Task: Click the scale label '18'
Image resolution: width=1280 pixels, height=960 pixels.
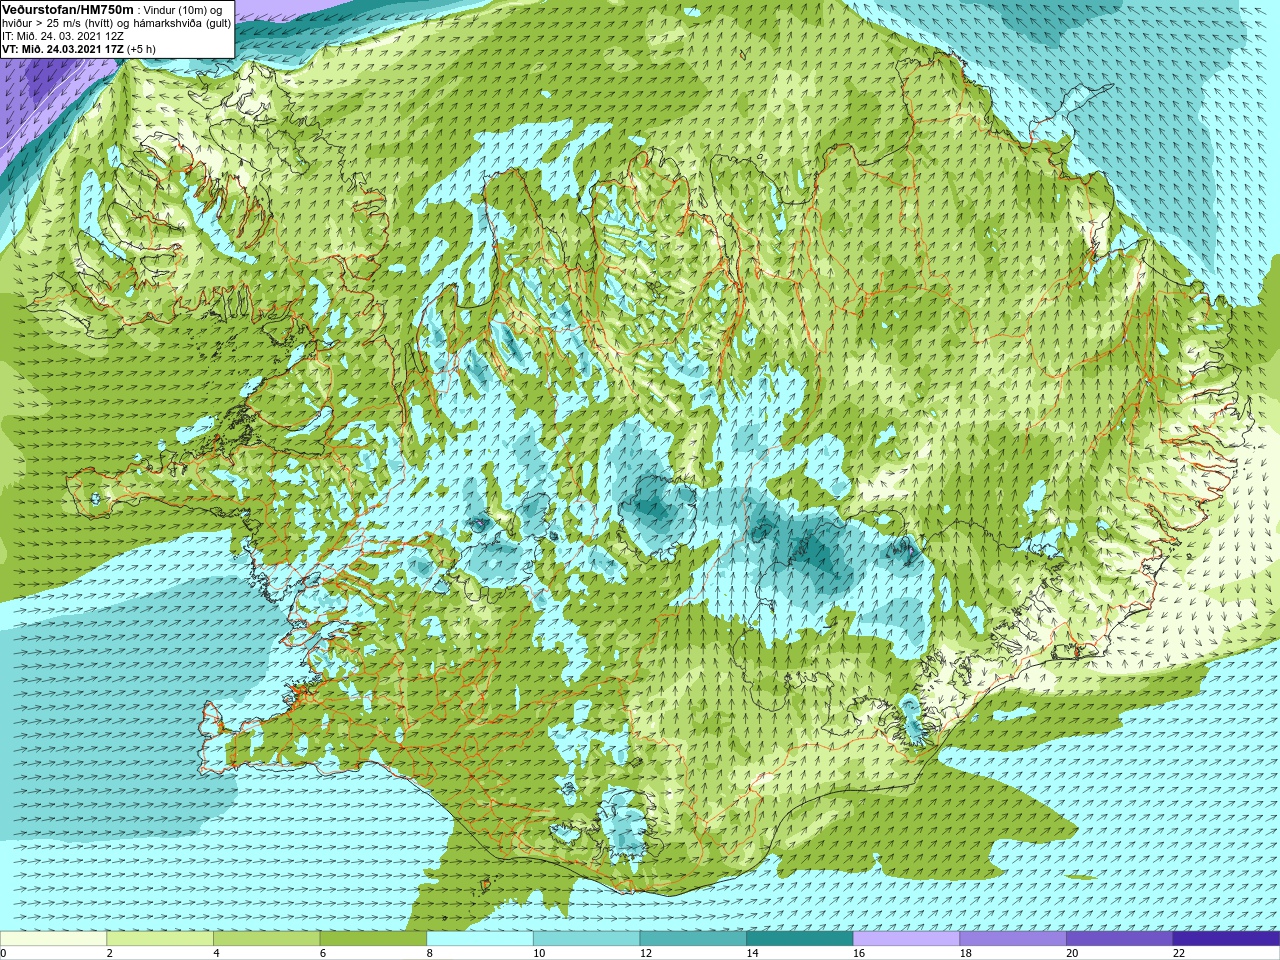Action: (x=966, y=954)
